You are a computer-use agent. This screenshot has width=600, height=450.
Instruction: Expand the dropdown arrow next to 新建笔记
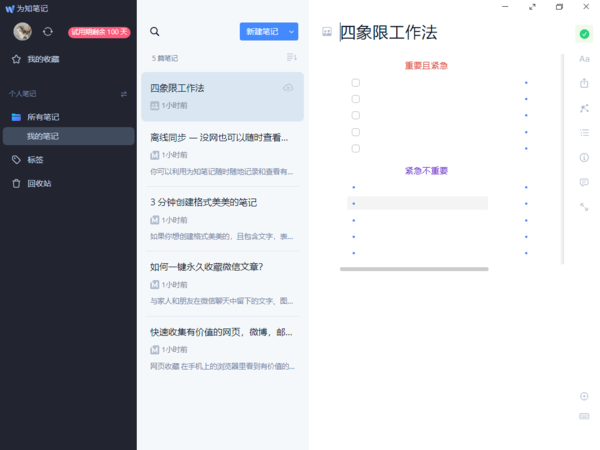[x=291, y=32]
